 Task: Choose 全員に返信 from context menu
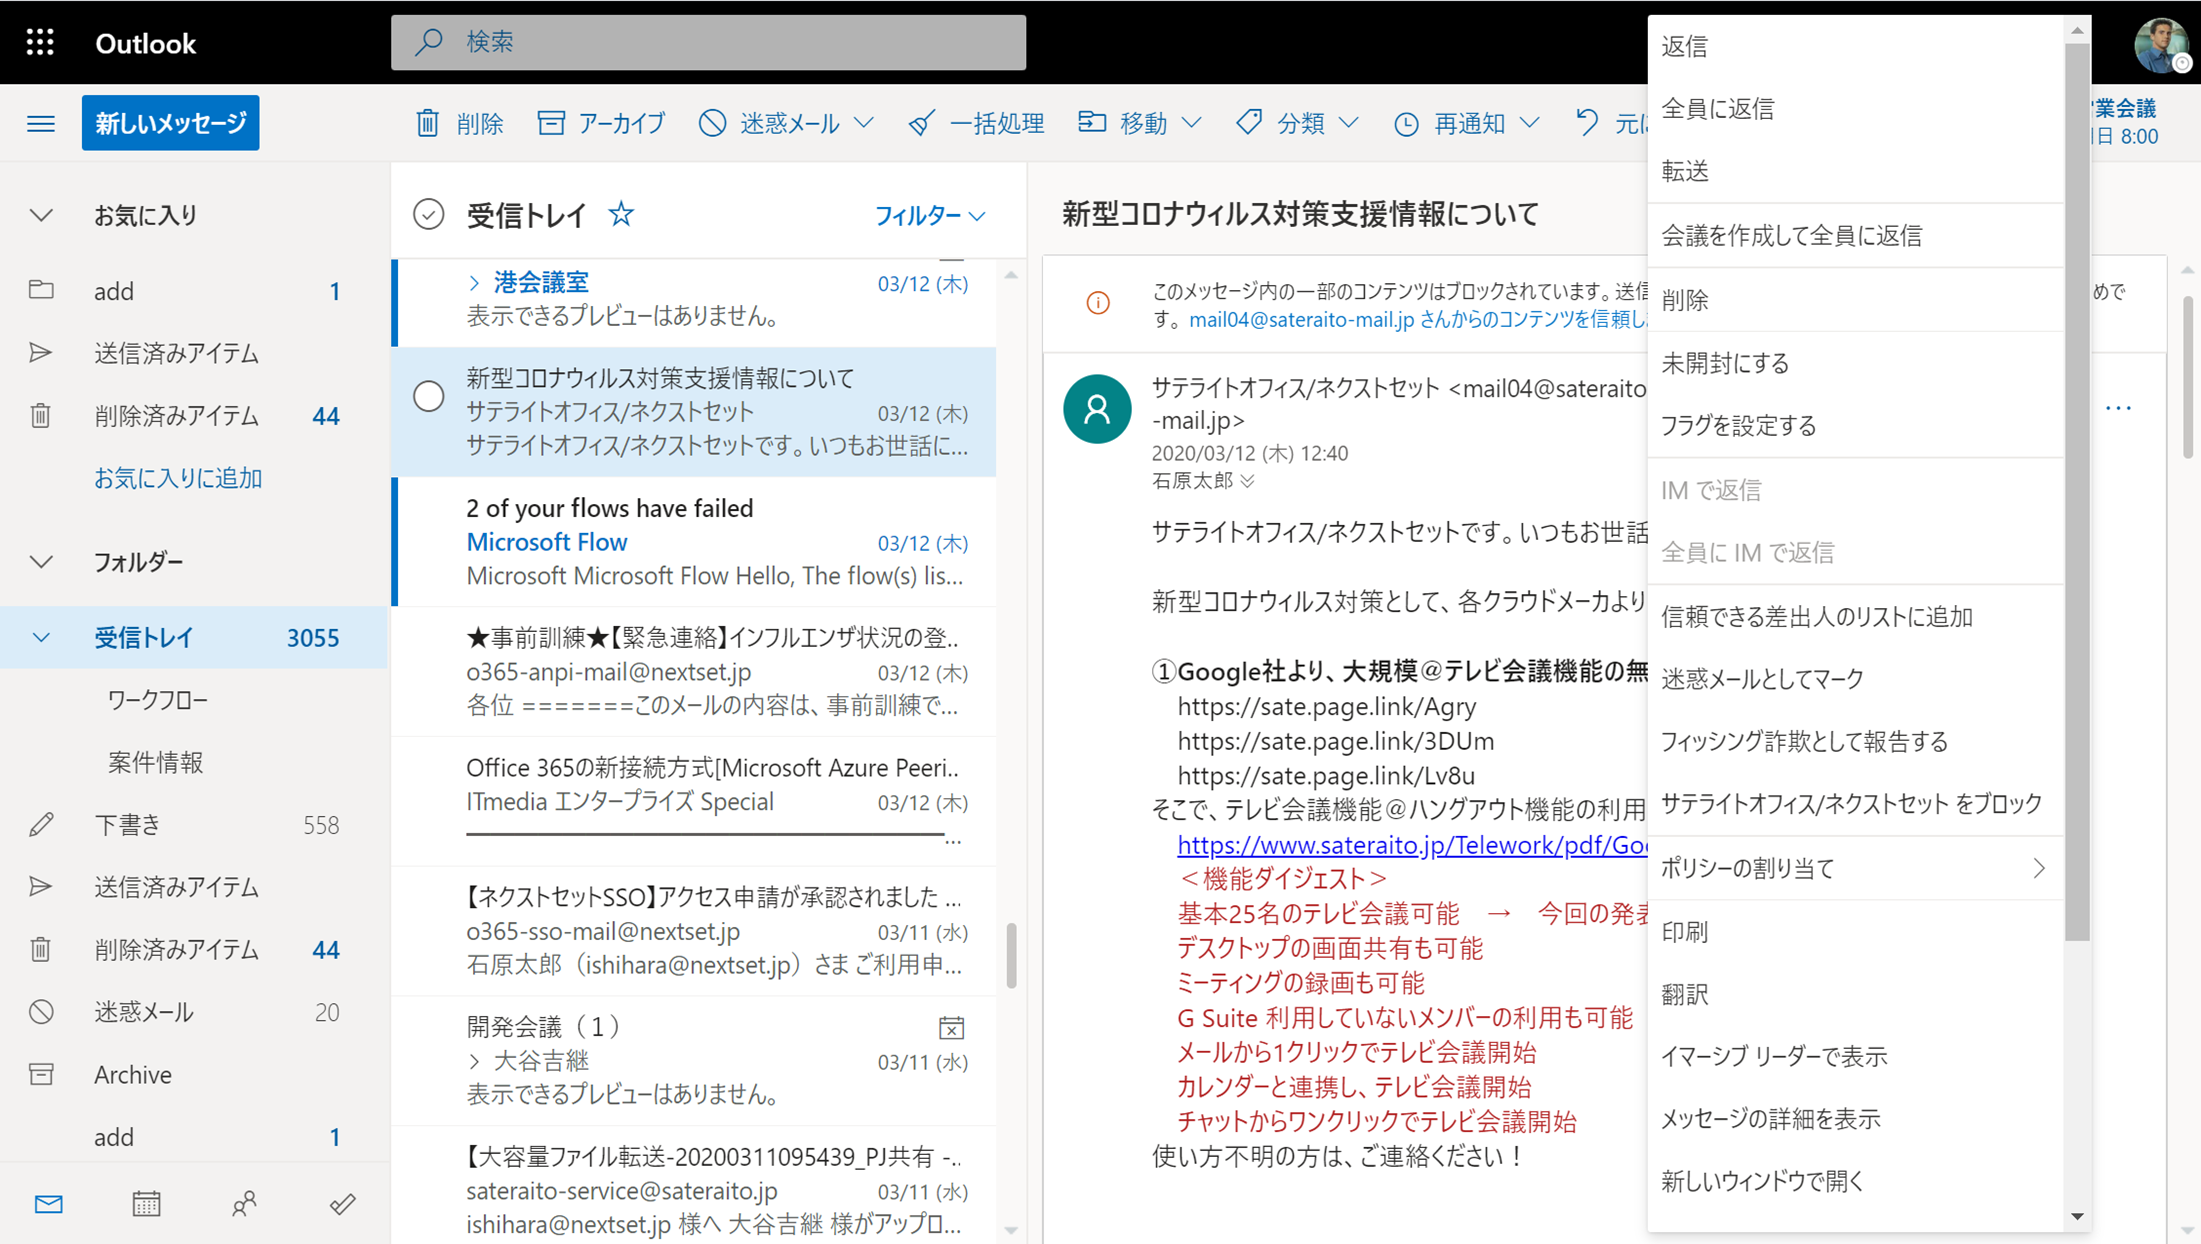click(x=1855, y=108)
